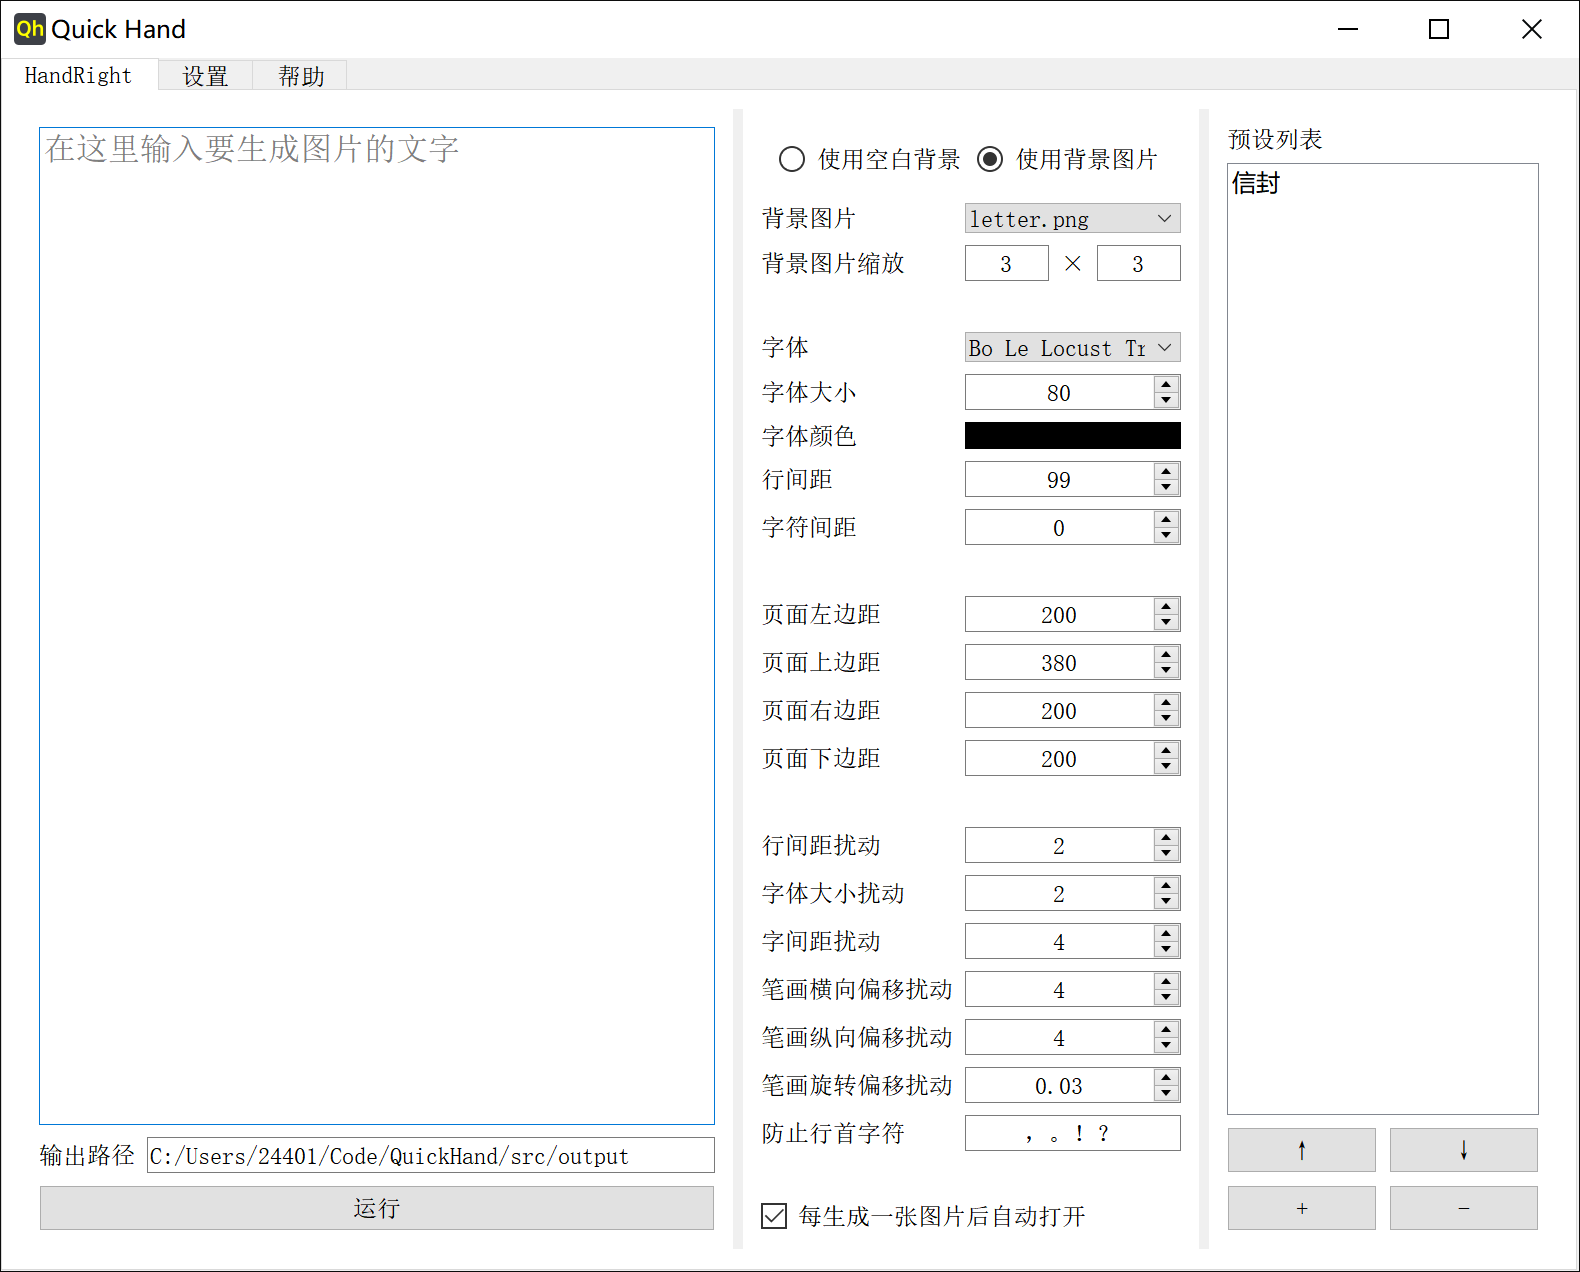Viewport: 1580px width, 1272px height.
Task: Open the 帮助 tab
Action: coord(300,76)
